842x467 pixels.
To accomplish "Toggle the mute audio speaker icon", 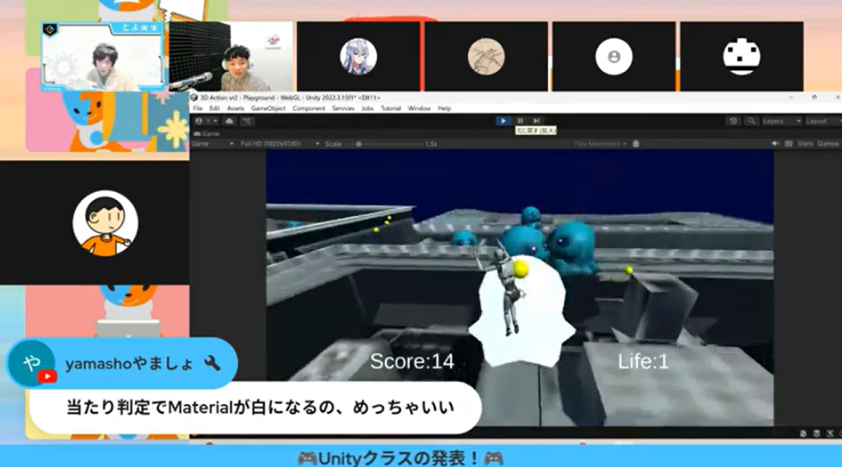I will (x=775, y=144).
